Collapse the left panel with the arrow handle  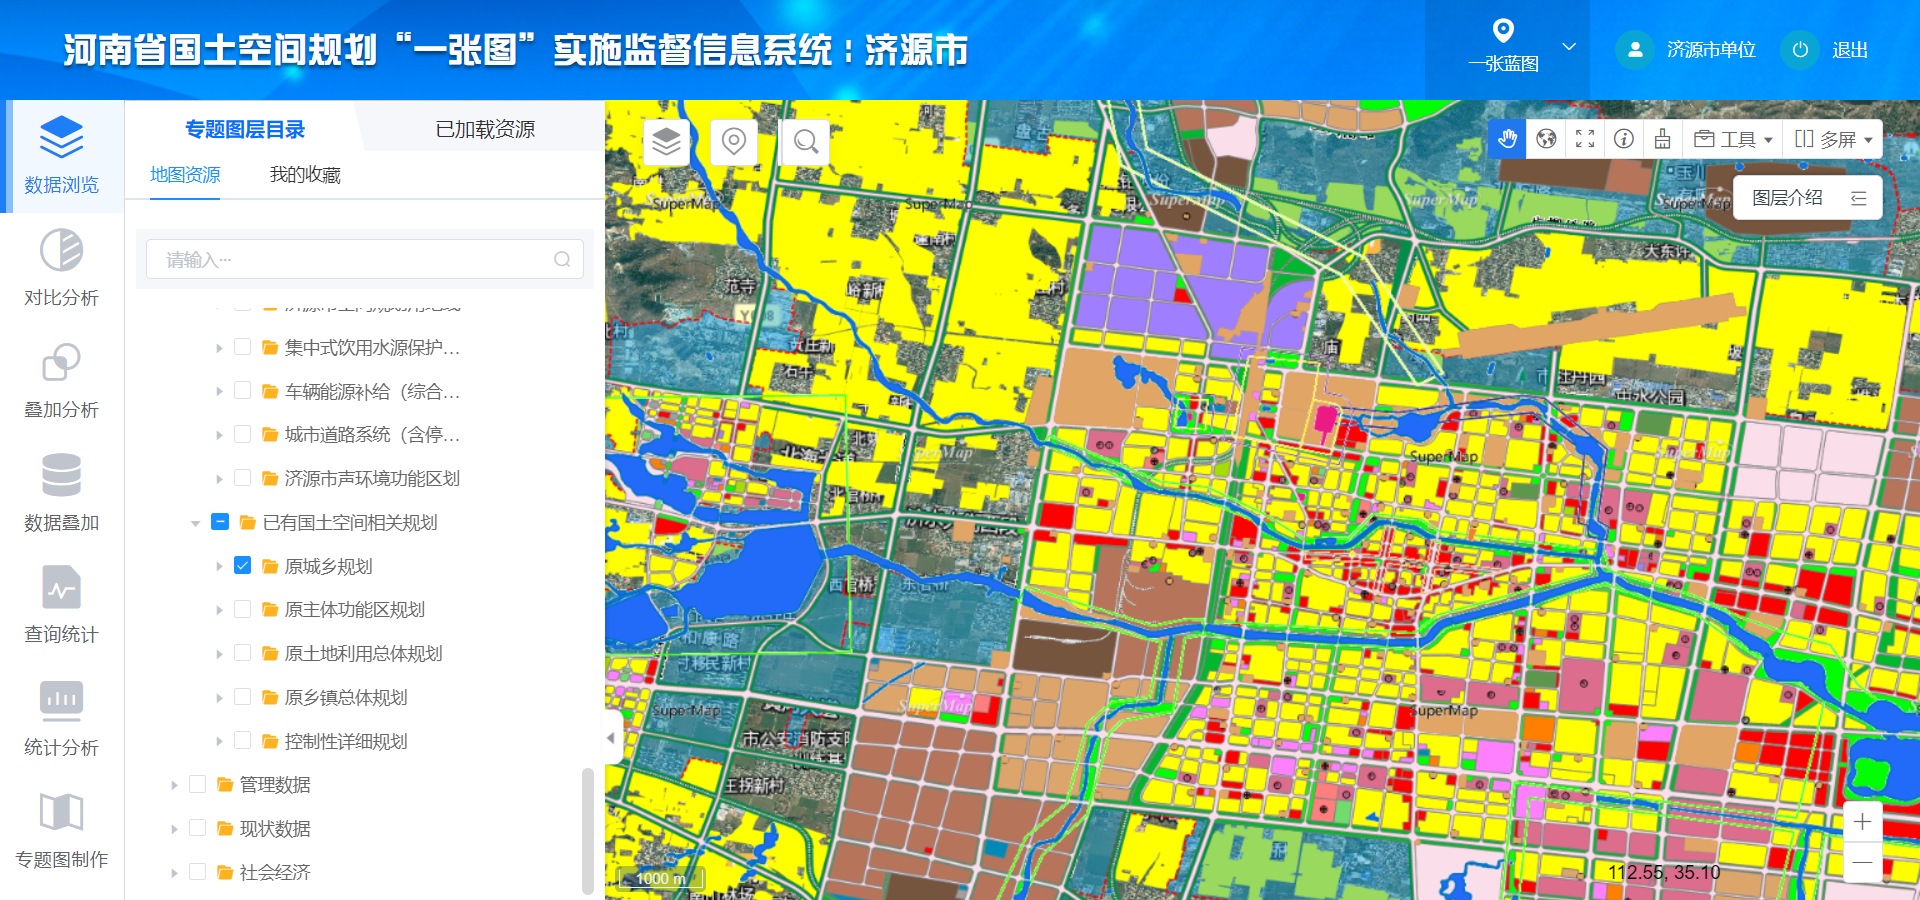[x=611, y=738]
